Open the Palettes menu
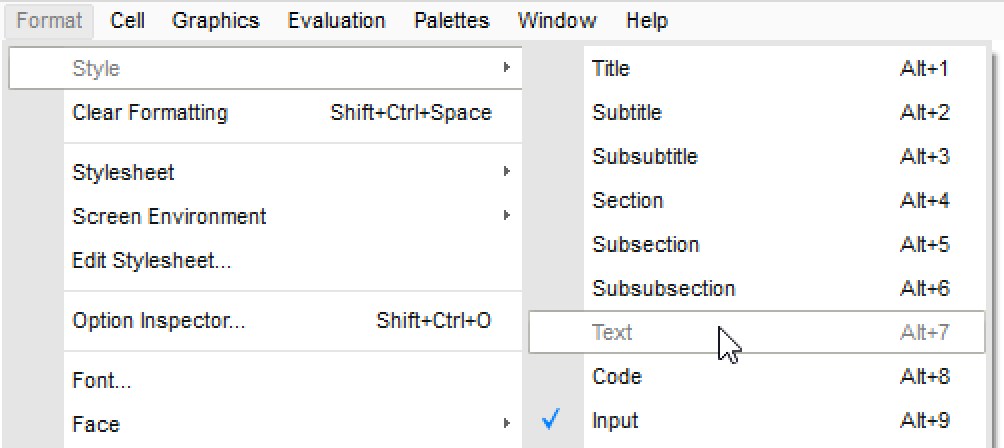This screenshot has width=1004, height=448. point(452,20)
